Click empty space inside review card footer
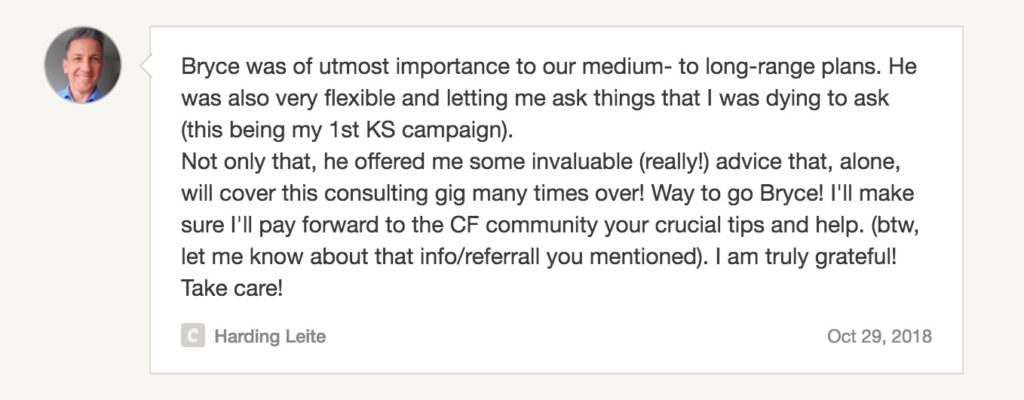The image size is (1024, 400). point(575,337)
